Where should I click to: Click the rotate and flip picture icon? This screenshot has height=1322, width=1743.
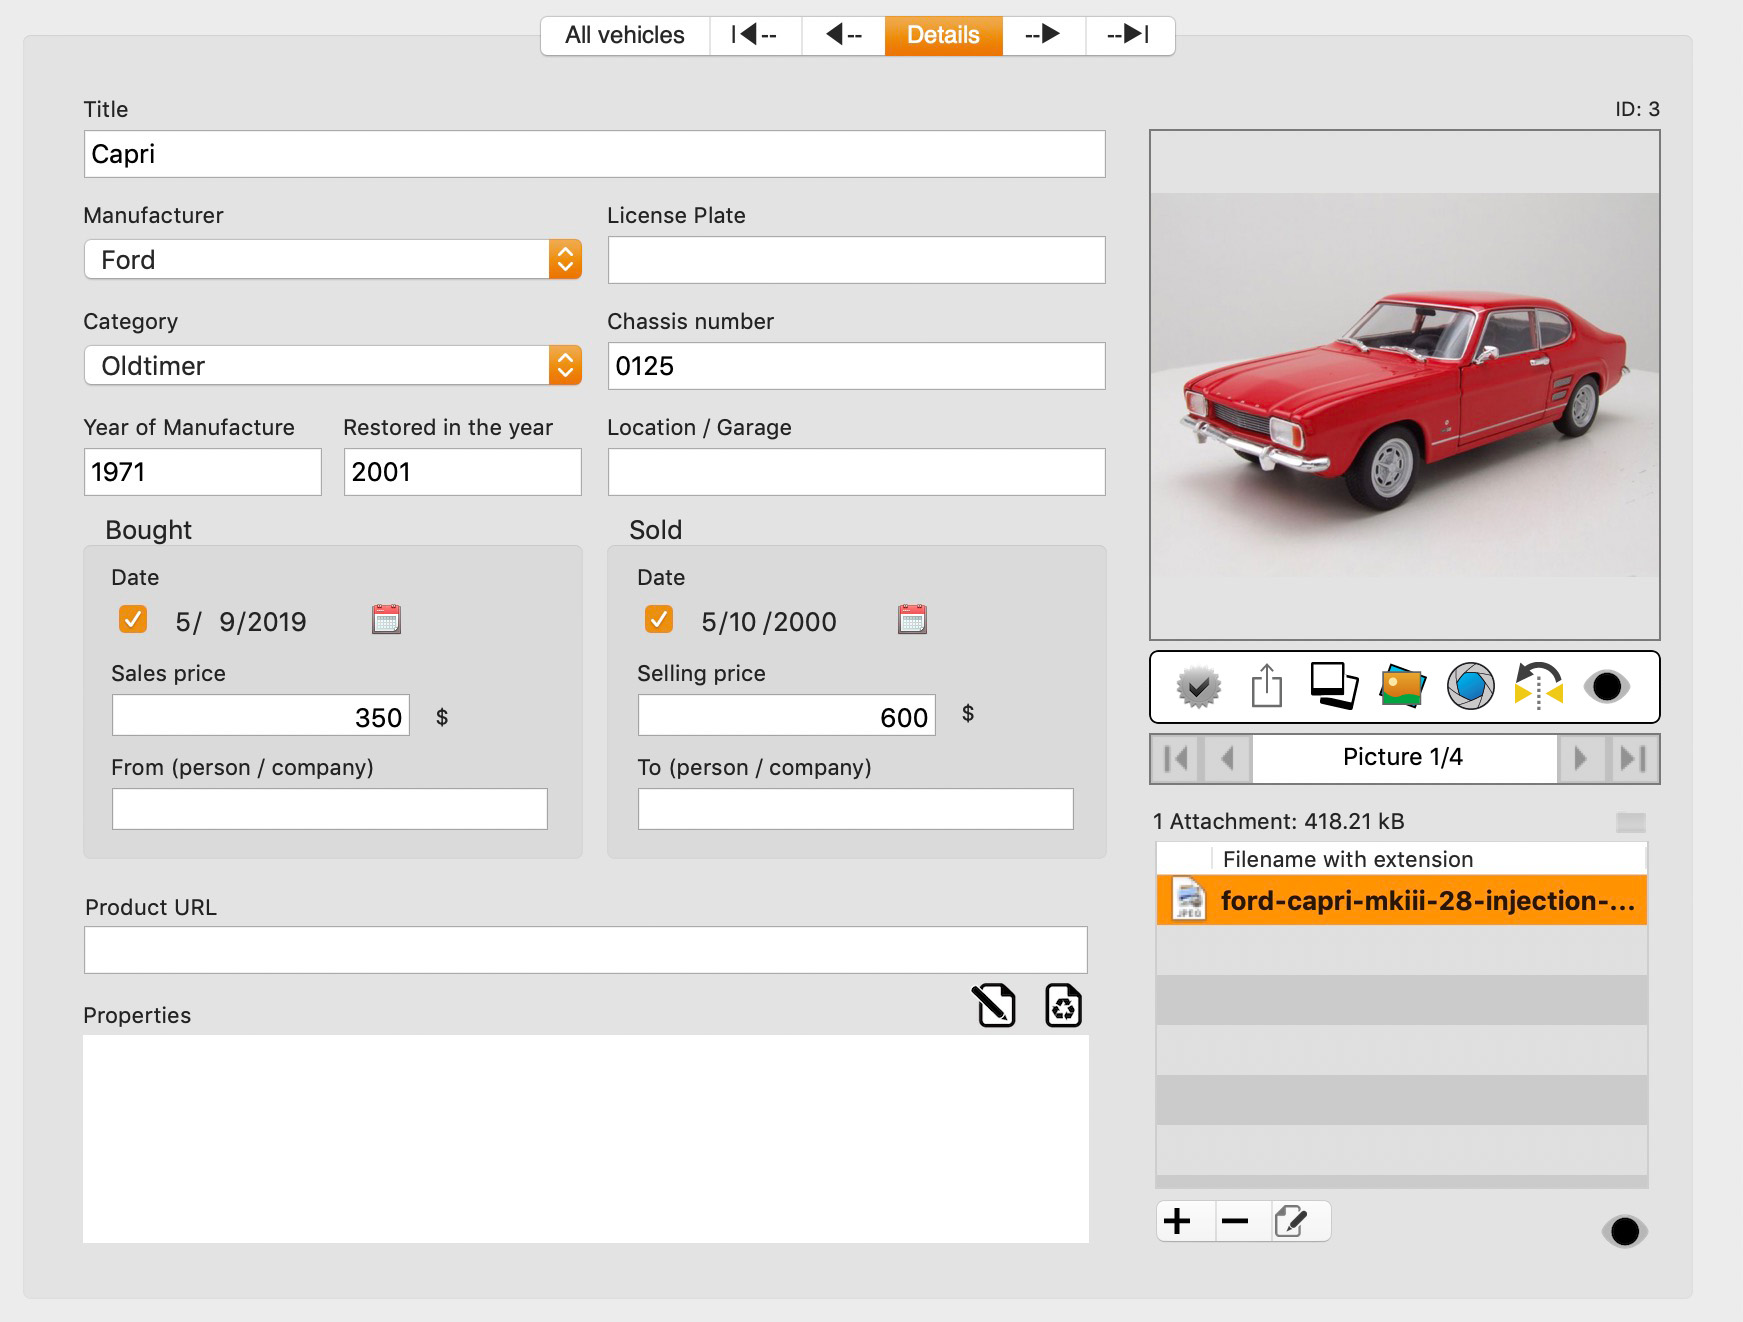tap(1538, 686)
